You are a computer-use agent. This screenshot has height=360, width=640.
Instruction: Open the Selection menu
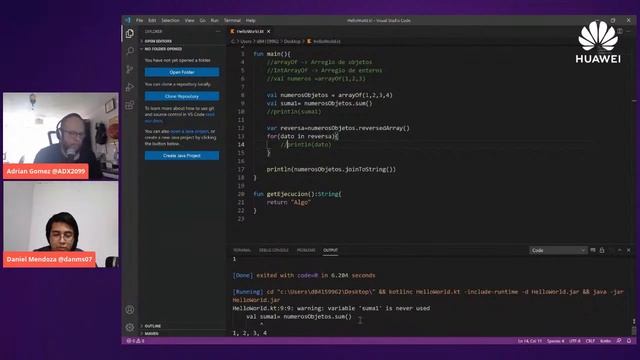pyautogui.click(x=170, y=20)
